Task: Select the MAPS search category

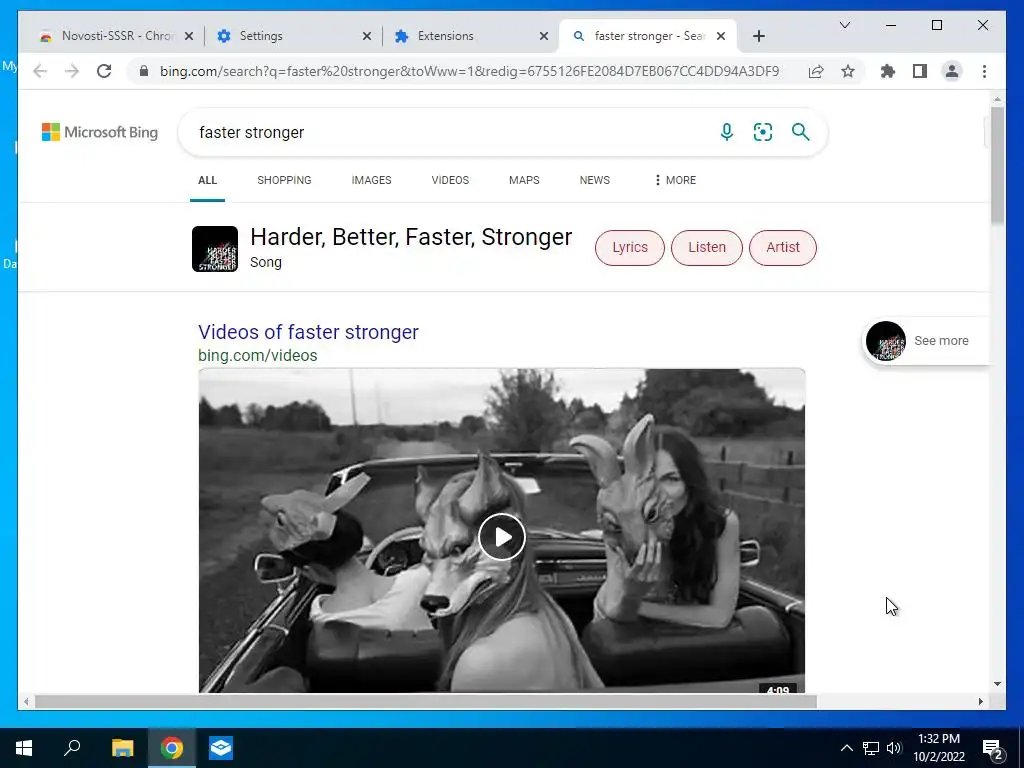Action: [x=524, y=180]
